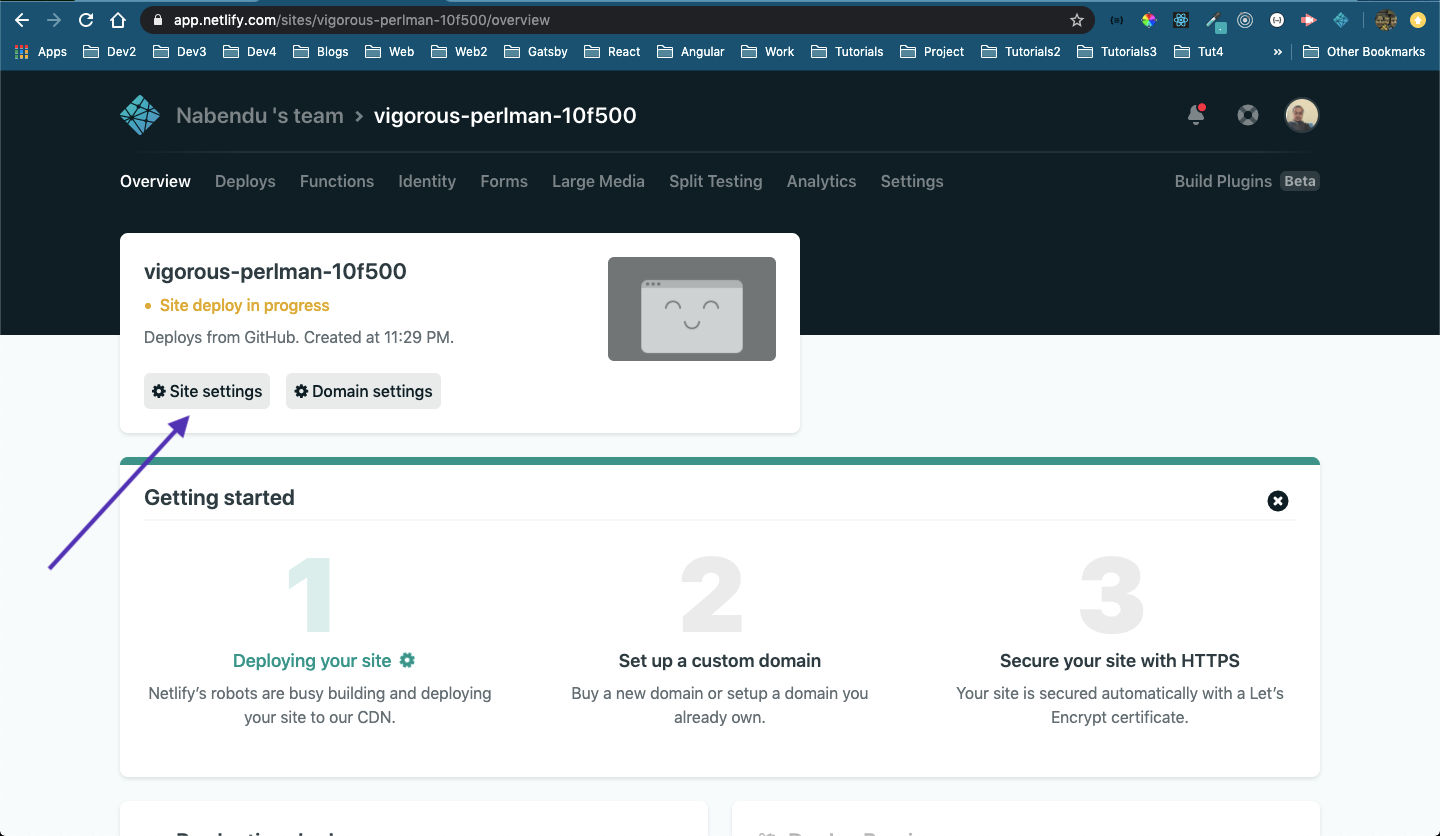Open the Gatsby bookmarks folder
Screen dimensions: 1440x836
coord(536,51)
